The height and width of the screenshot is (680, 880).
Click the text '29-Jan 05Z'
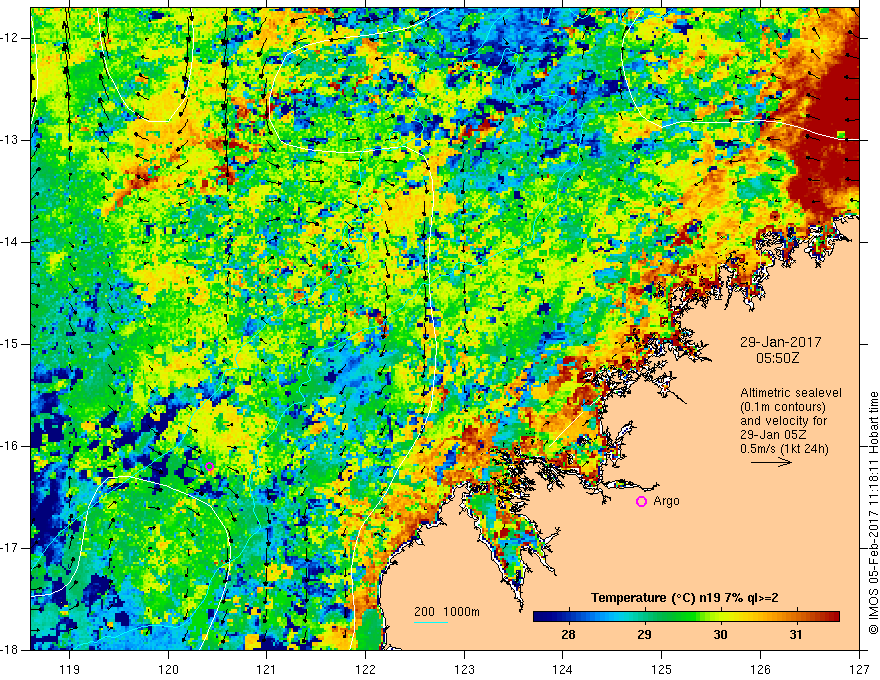(772, 435)
